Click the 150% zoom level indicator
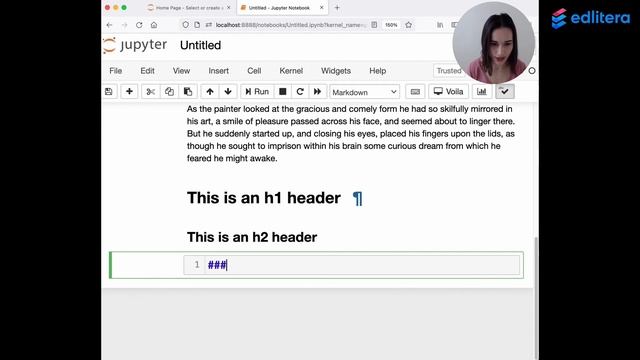The width and height of the screenshot is (640, 360). tap(391, 25)
